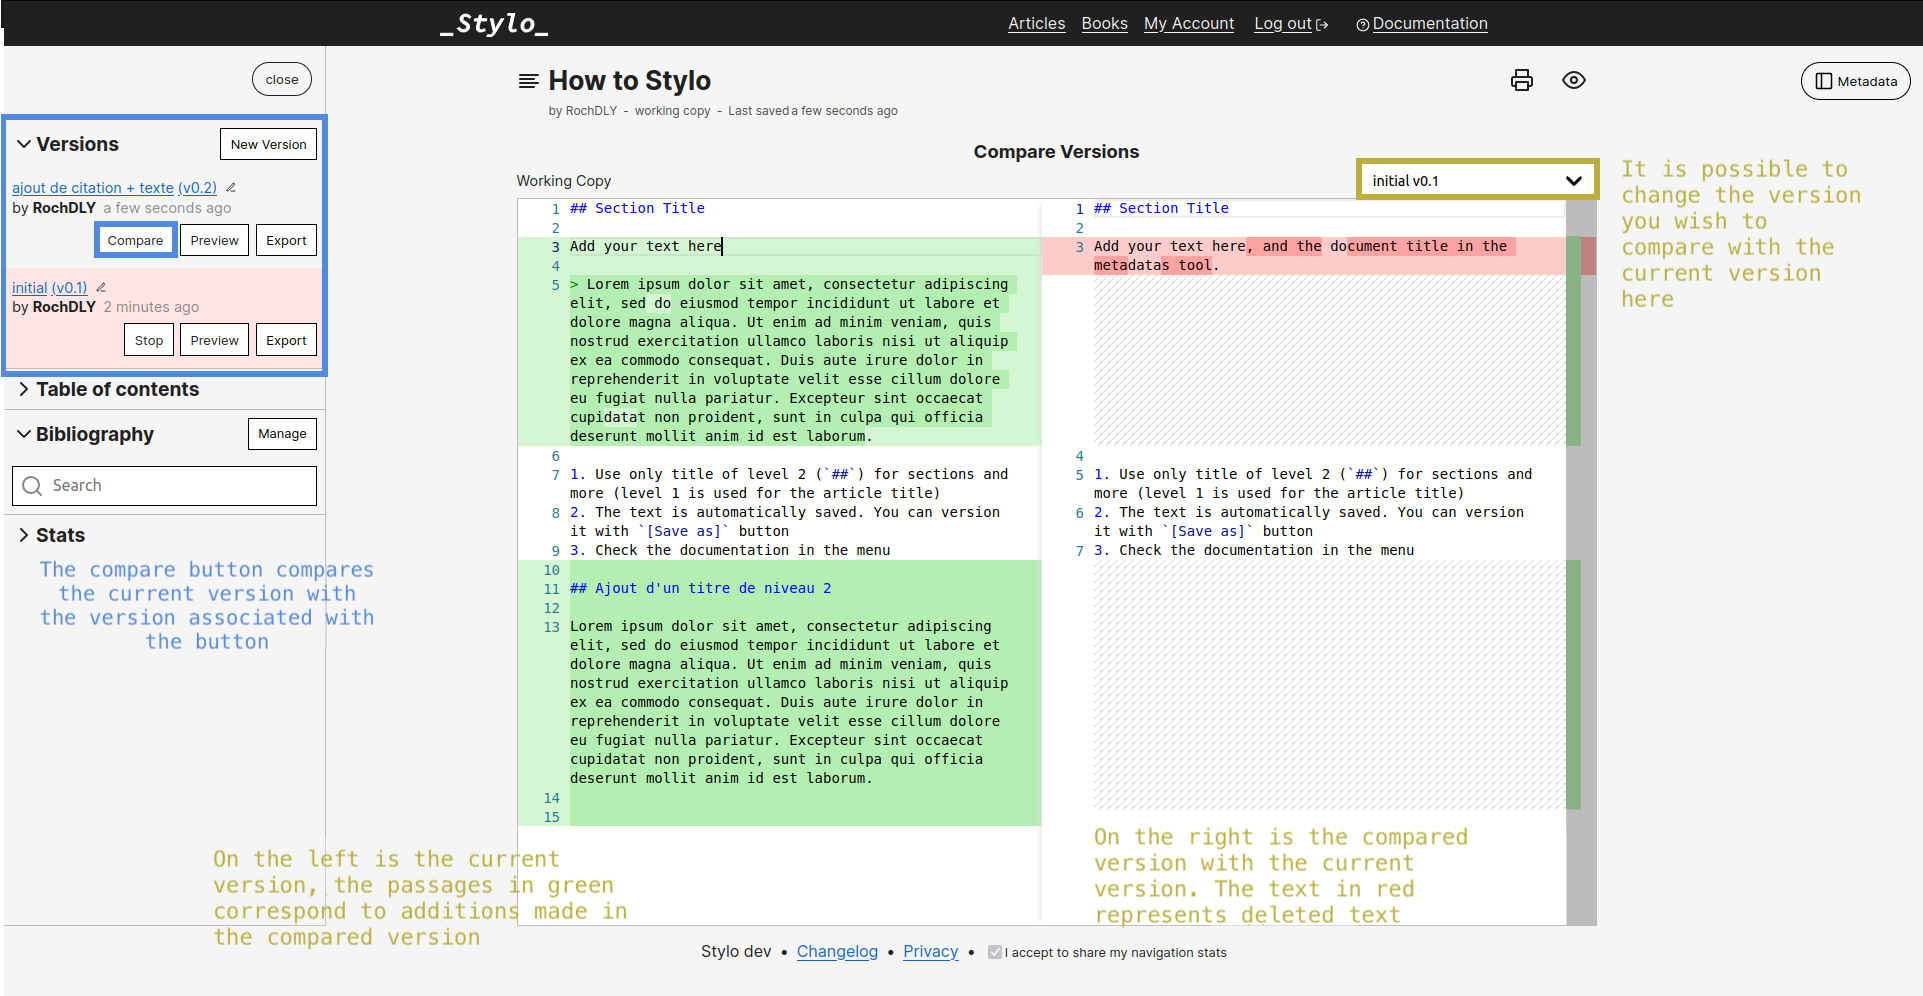The image size is (1923, 996).
Task: Open the Changelog link
Action: [x=837, y=951]
